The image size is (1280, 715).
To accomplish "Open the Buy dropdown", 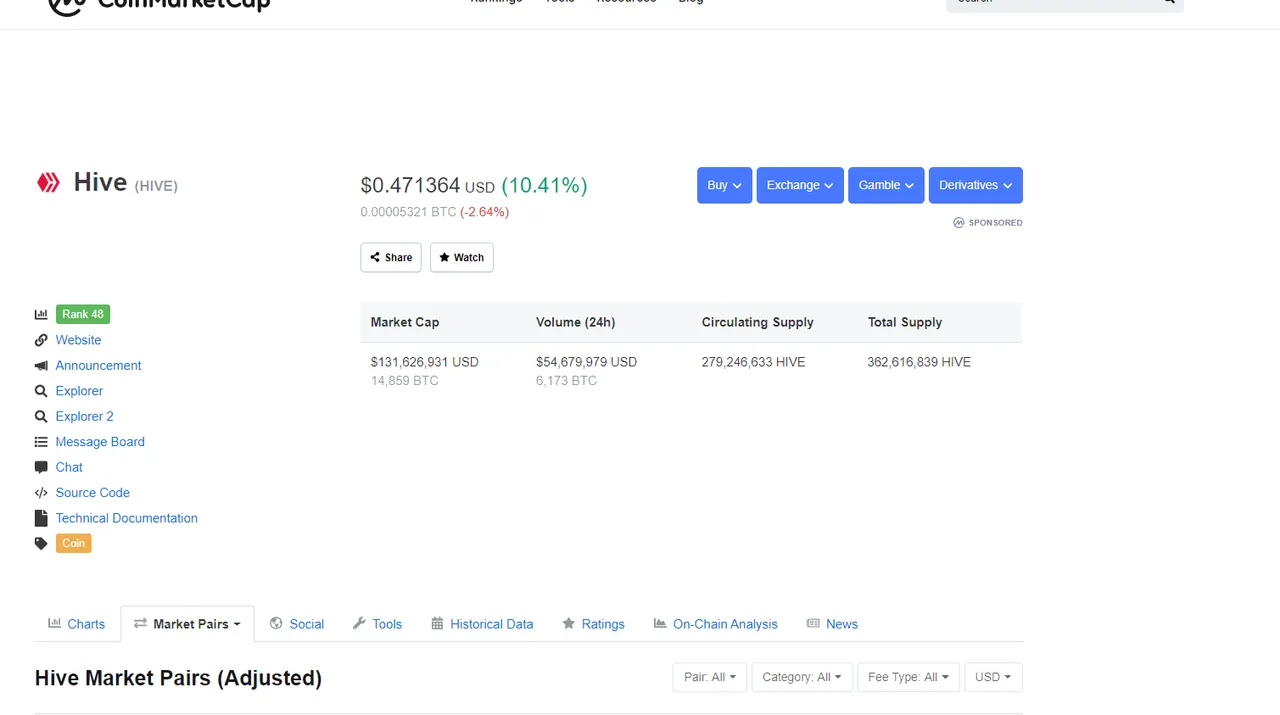I will tap(724, 185).
